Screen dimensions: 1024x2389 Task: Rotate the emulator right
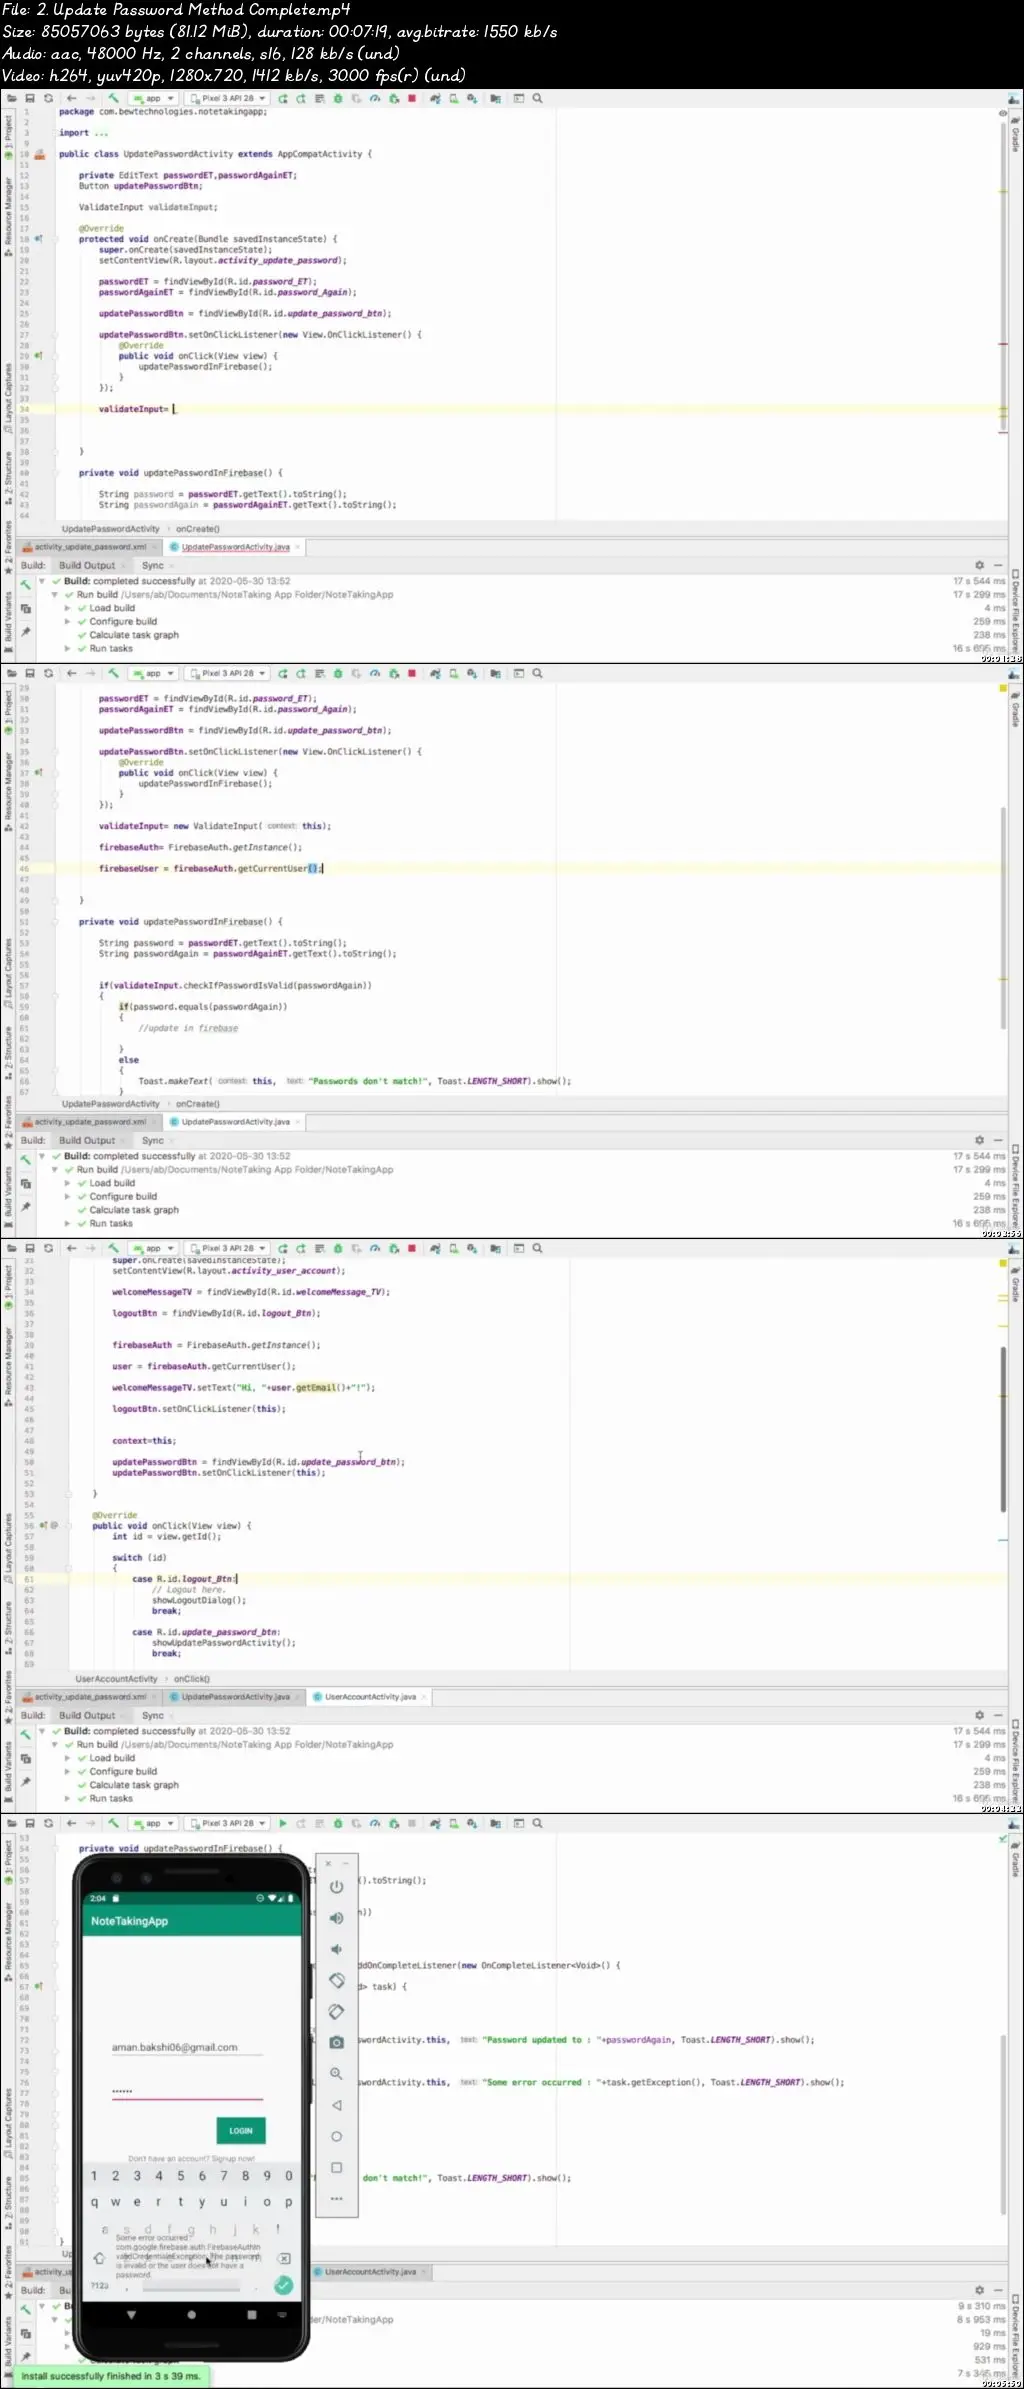click(337, 2011)
